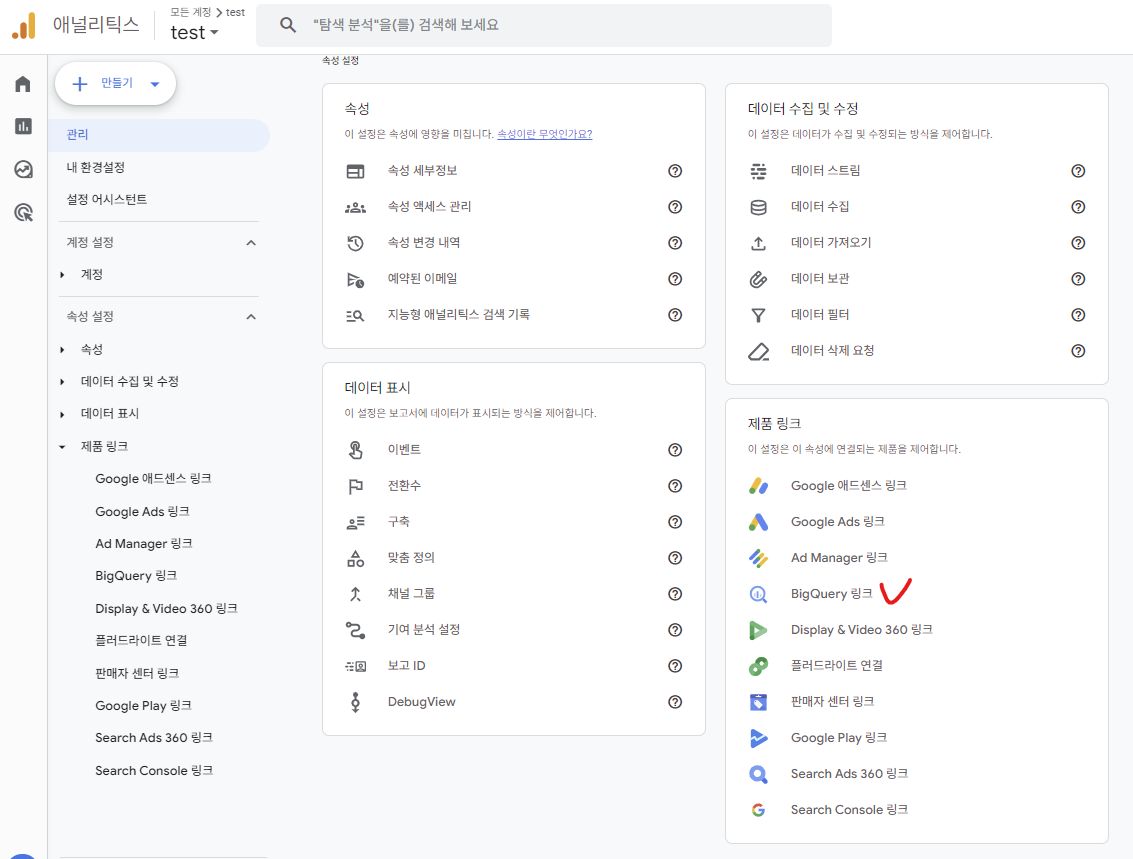Screen dimensions: 1133x859
Task: Click the 속성 변경 내역 history icon
Action: pyautogui.click(x=356, y=243)
